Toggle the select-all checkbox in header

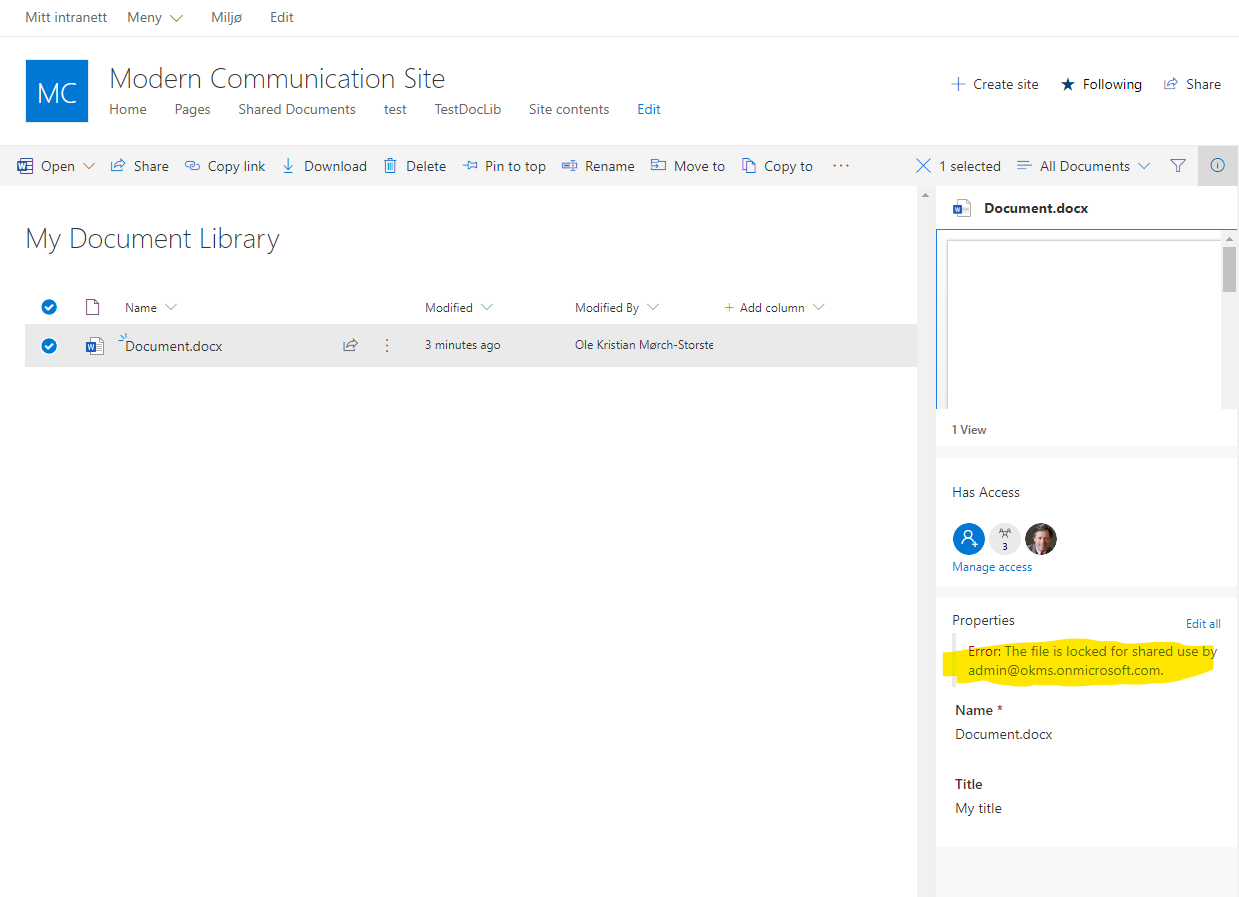point(49,307)
